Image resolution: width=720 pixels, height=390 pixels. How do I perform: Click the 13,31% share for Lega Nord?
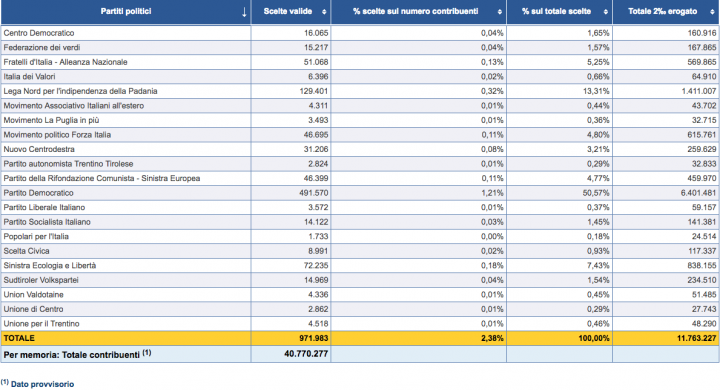(596, 91)
